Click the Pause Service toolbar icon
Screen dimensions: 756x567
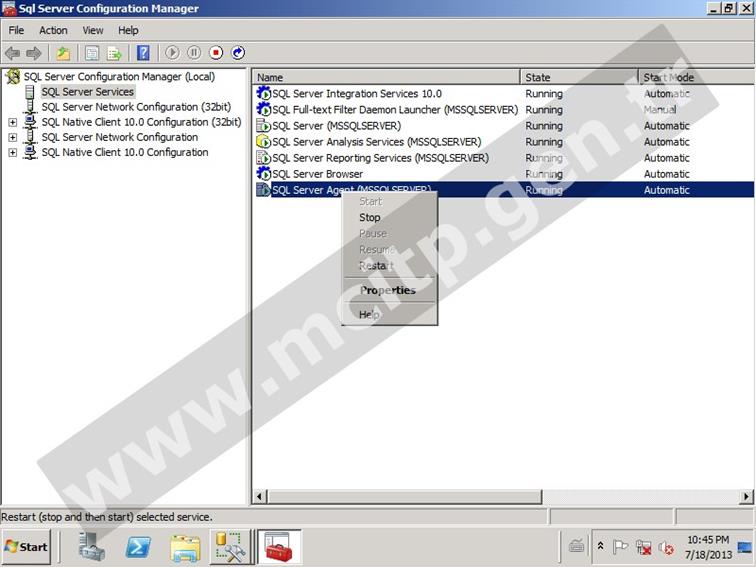point(194,53)
